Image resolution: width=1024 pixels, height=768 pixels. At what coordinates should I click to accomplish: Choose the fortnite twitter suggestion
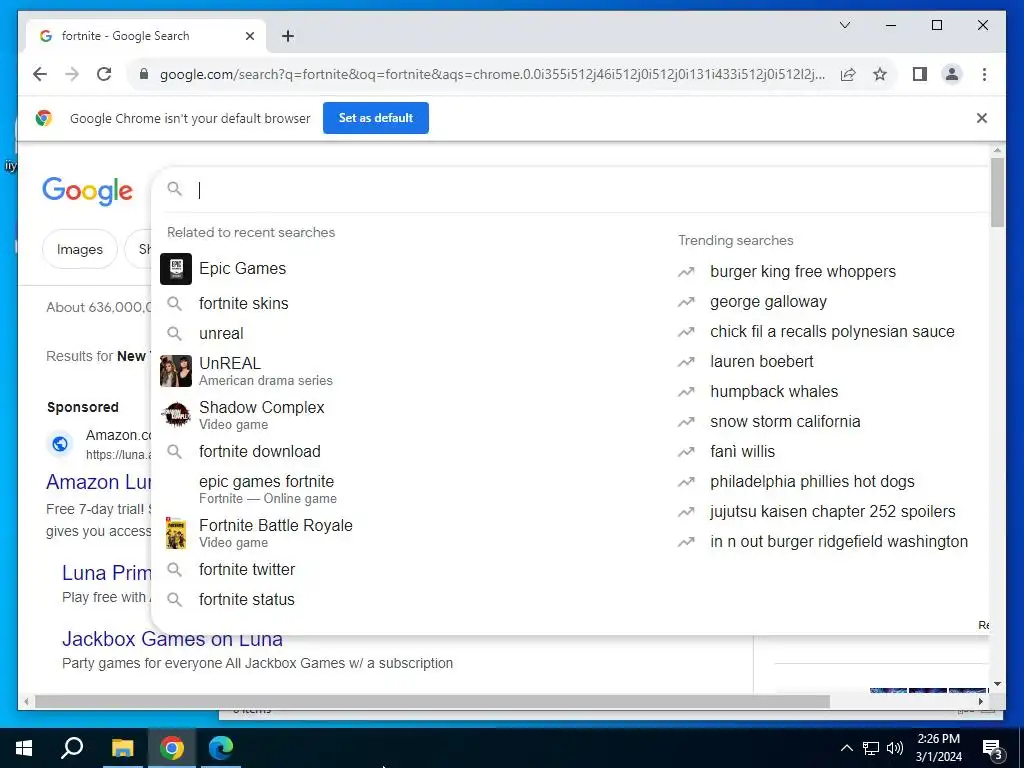[x=247, y=569]
